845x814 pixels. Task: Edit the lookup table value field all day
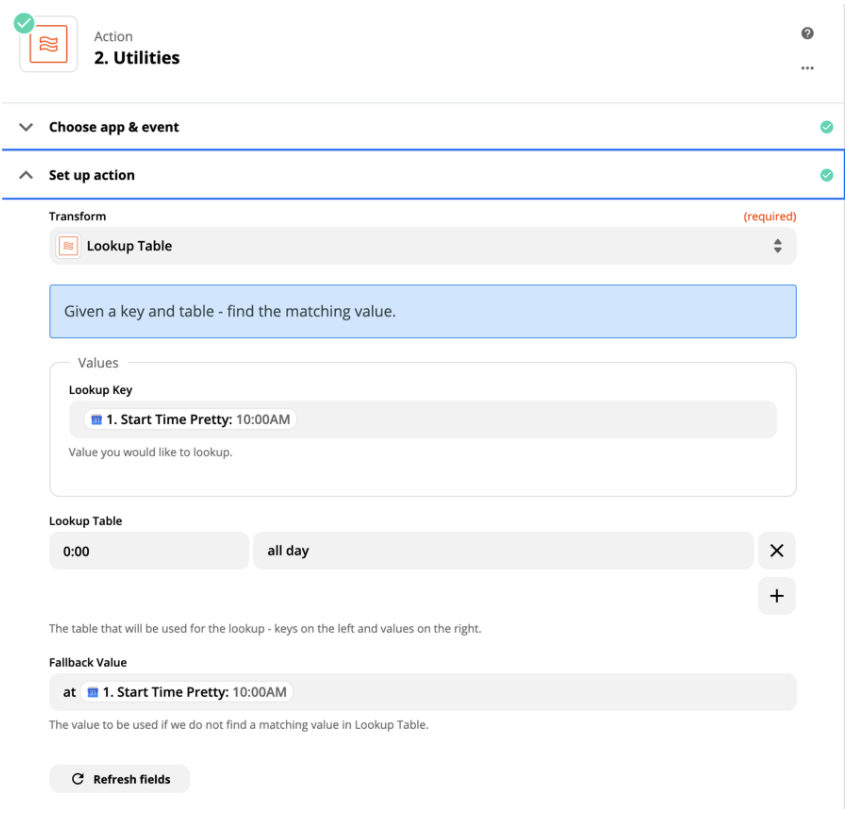pyautogui.click(x=502, y=551)
